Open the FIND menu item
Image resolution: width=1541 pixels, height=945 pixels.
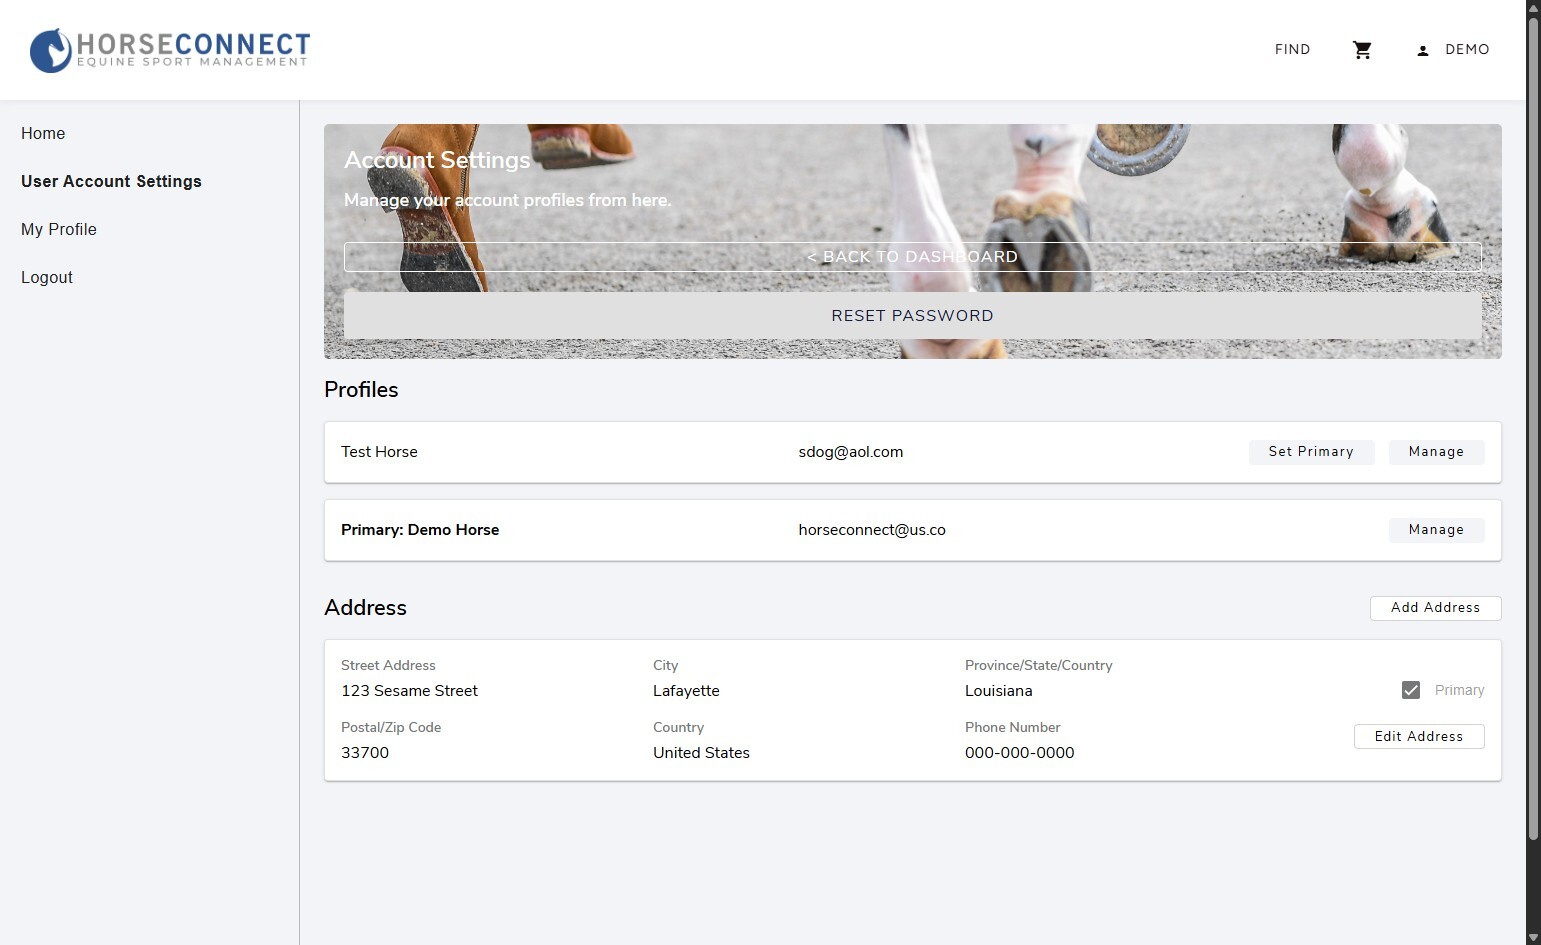click(1292, 50)
